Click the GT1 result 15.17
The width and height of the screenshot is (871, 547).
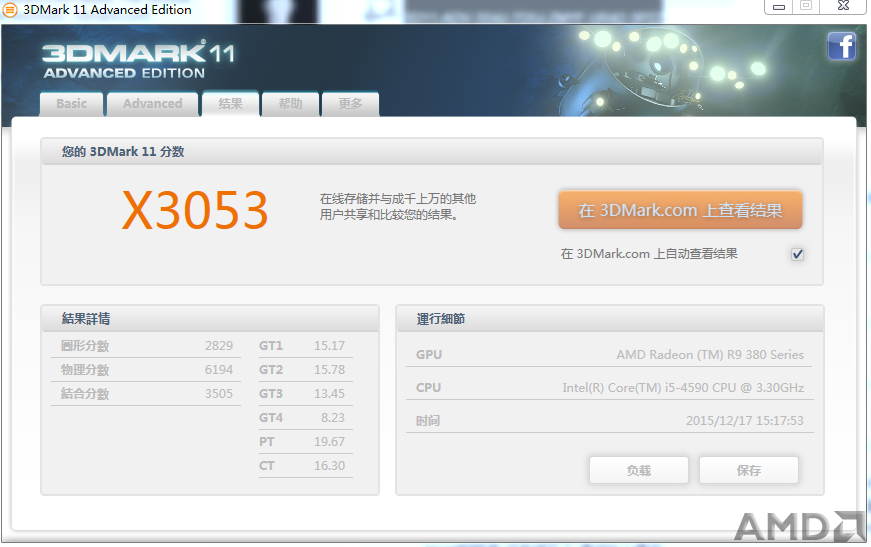pyautogui.click(x=329, y=345)
